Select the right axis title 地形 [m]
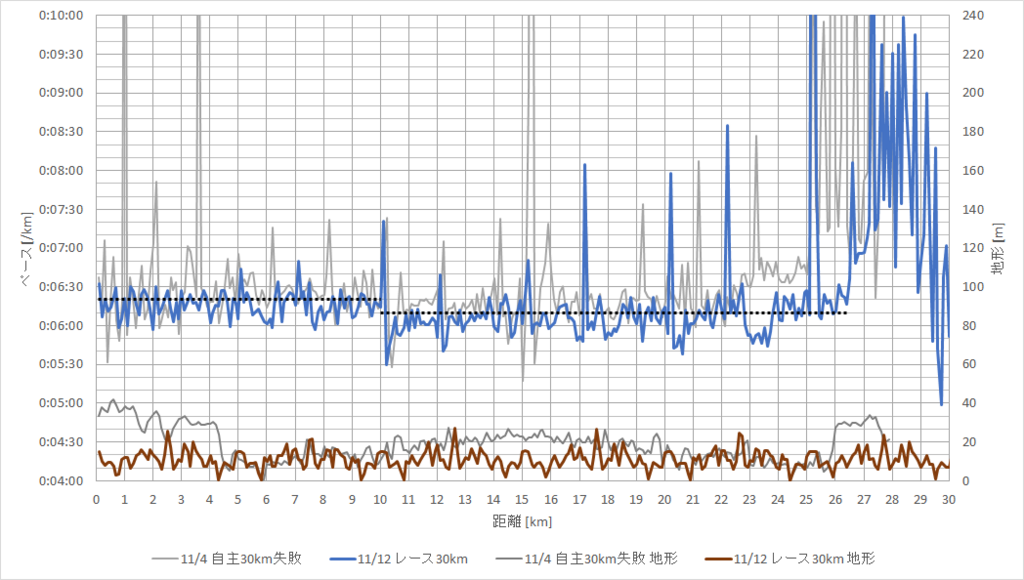Viewport: 1024px width, 580px height. coord(999,249)
